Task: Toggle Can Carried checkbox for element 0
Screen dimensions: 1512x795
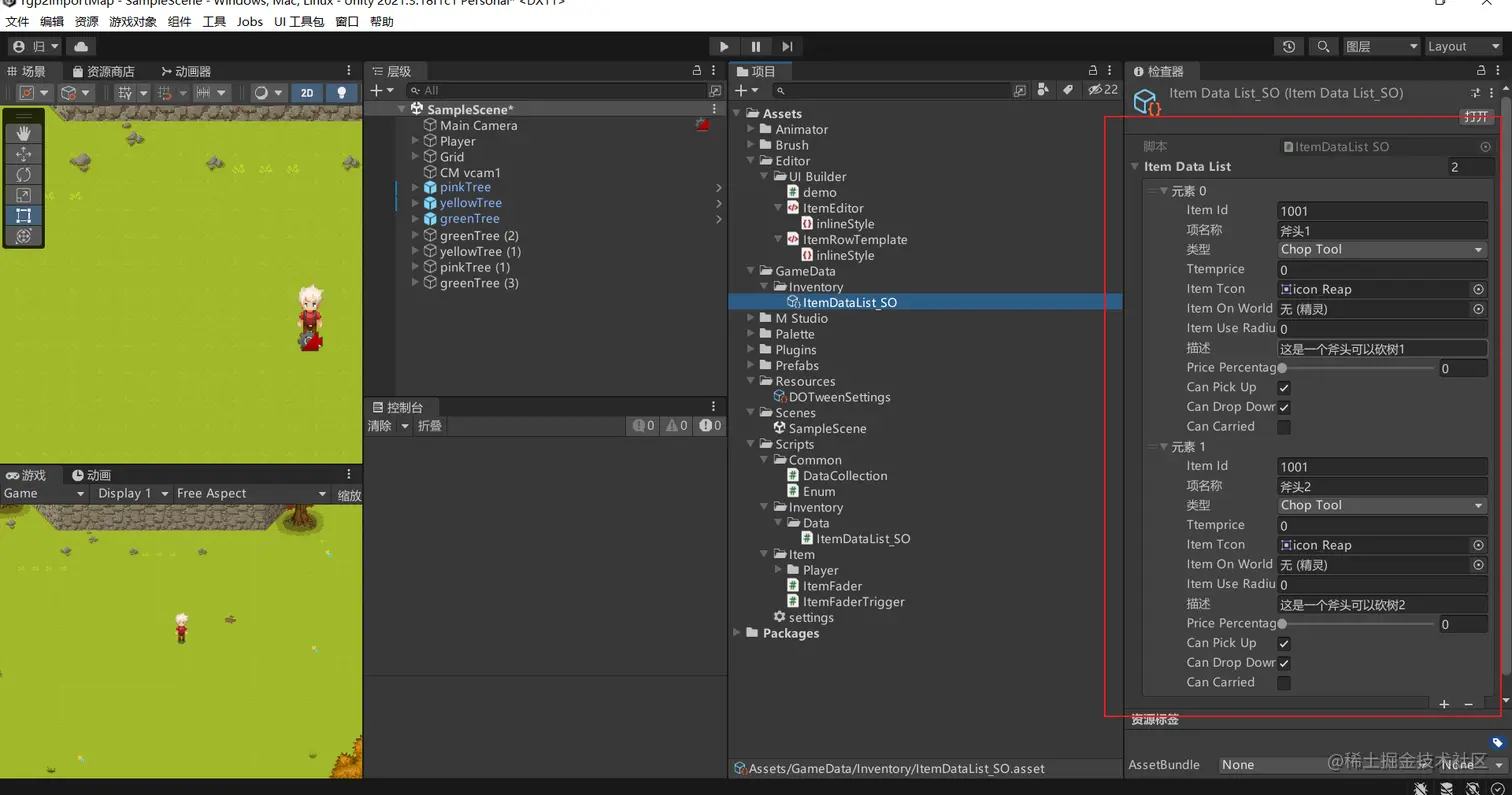Action: [x=1284, y=427]
